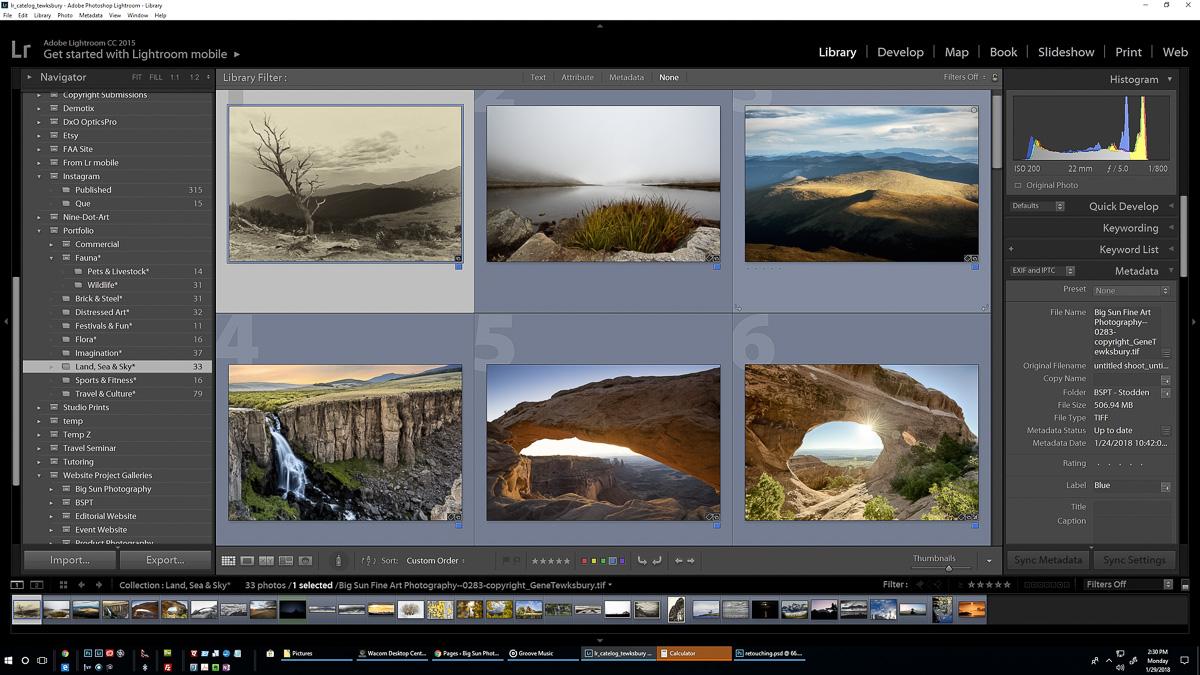The image size is (1200, 675).
Task: Toggle the None filter in the Library Filter bar
Action: 668,77
